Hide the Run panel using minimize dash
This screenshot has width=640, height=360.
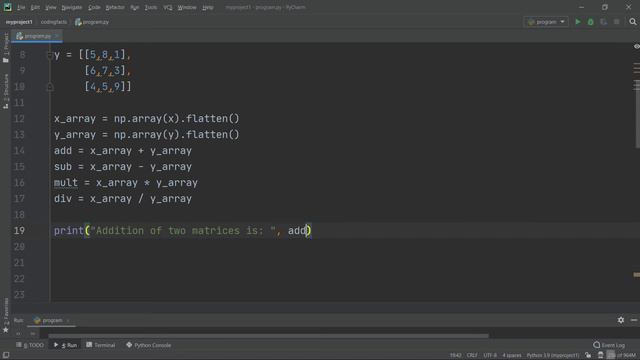pos(634,320)
